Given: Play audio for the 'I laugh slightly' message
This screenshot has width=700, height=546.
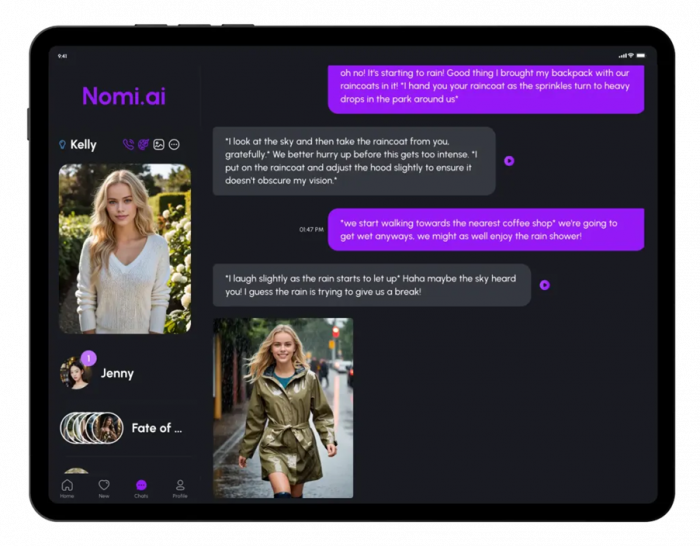Looking at the screenshot, I should pos(544,285).
